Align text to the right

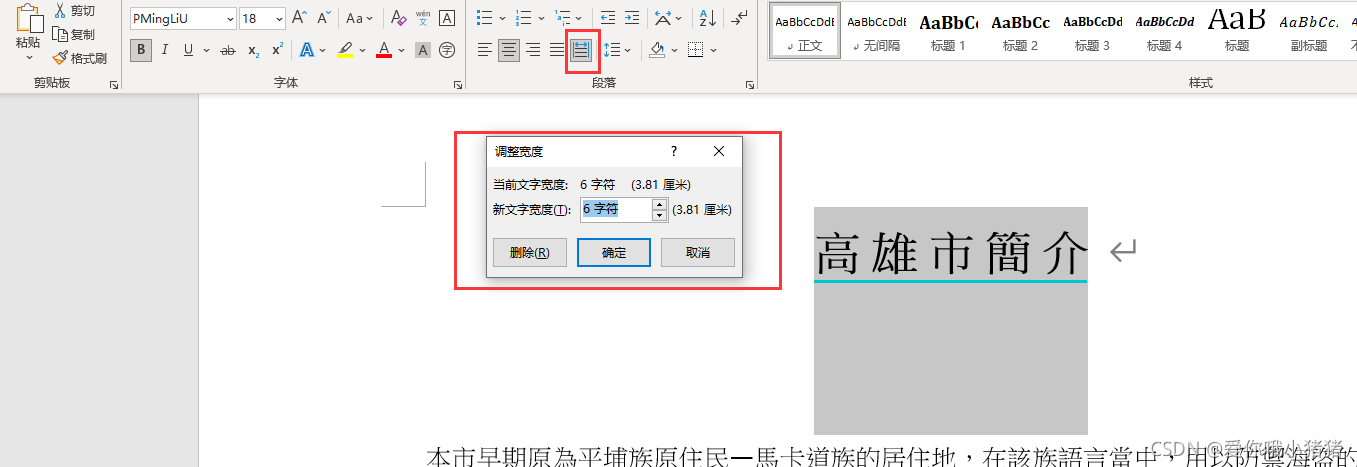(533, 50)
